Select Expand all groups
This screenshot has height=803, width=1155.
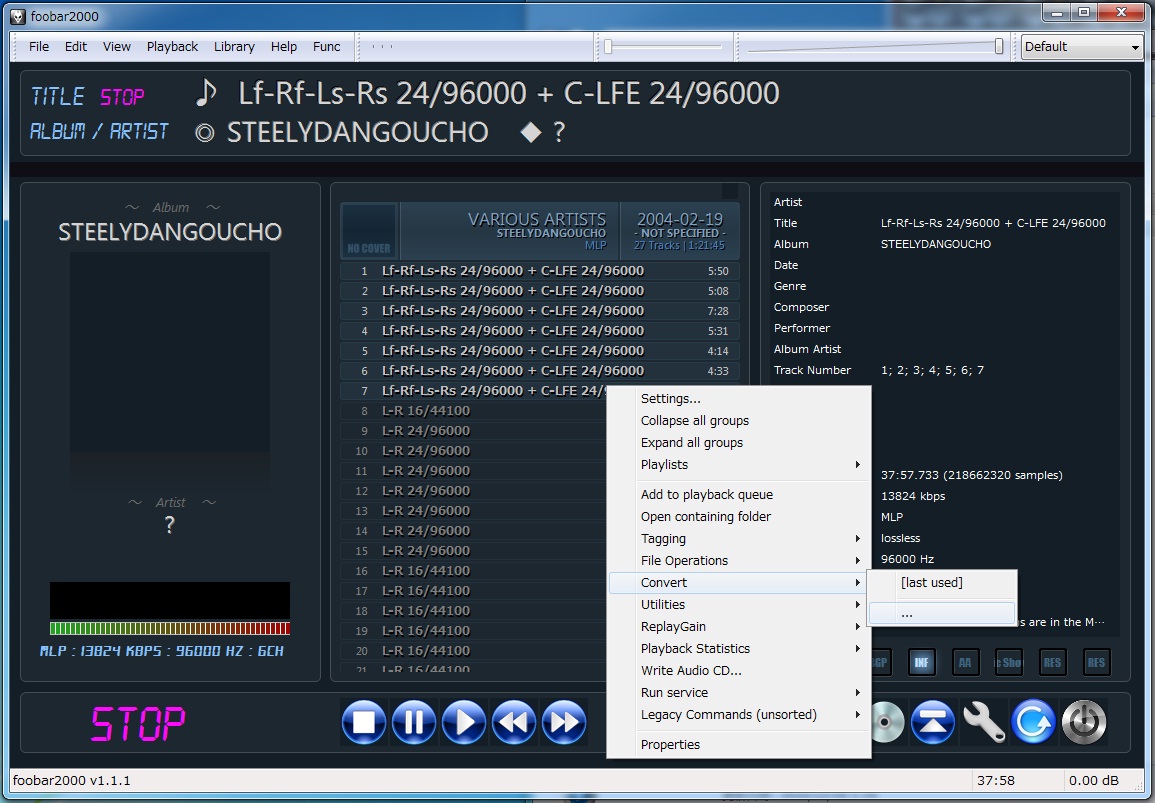pos(739,443)
